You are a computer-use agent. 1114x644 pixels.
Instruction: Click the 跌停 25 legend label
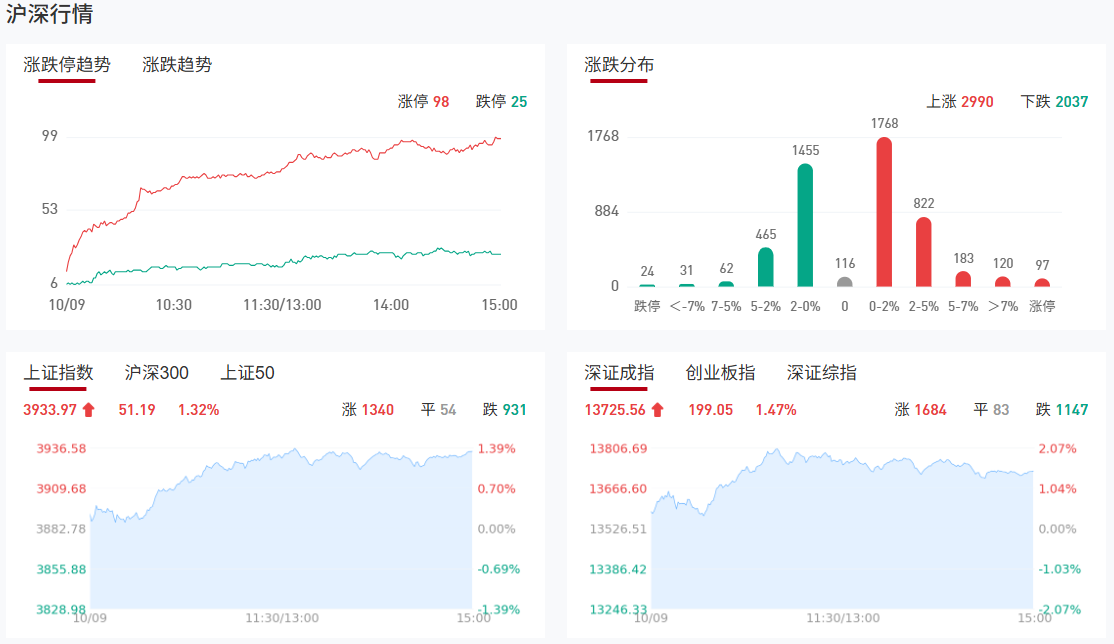[x=501, y=102]
